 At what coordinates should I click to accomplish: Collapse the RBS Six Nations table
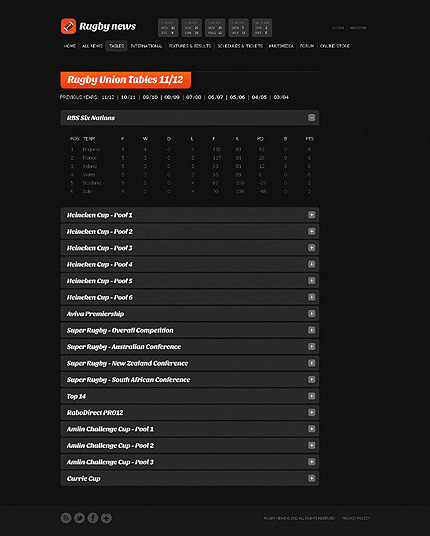click(x=311, y=118)
